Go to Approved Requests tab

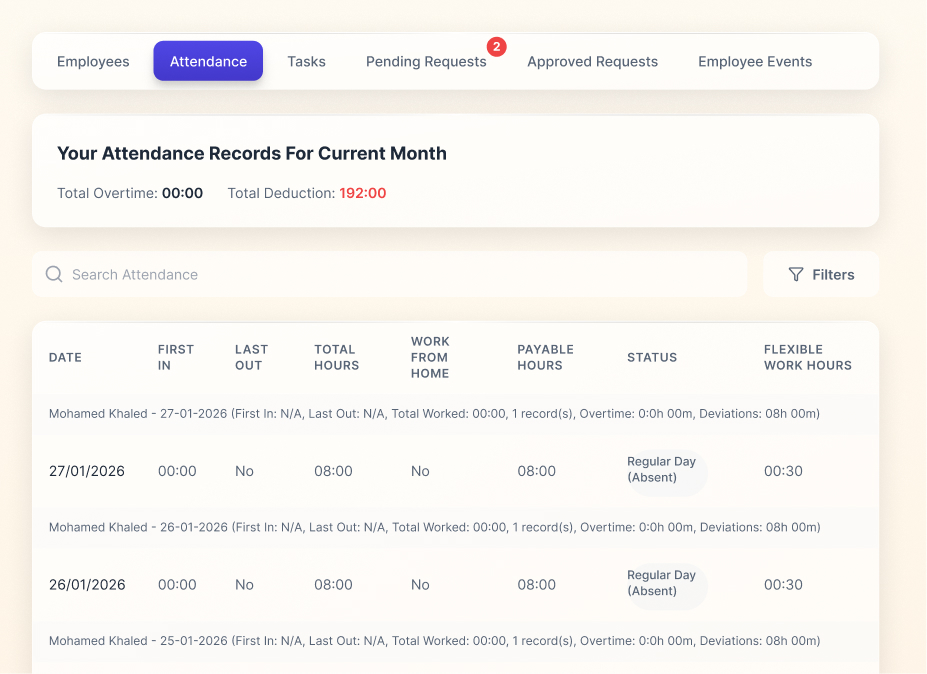click(592, 61)
